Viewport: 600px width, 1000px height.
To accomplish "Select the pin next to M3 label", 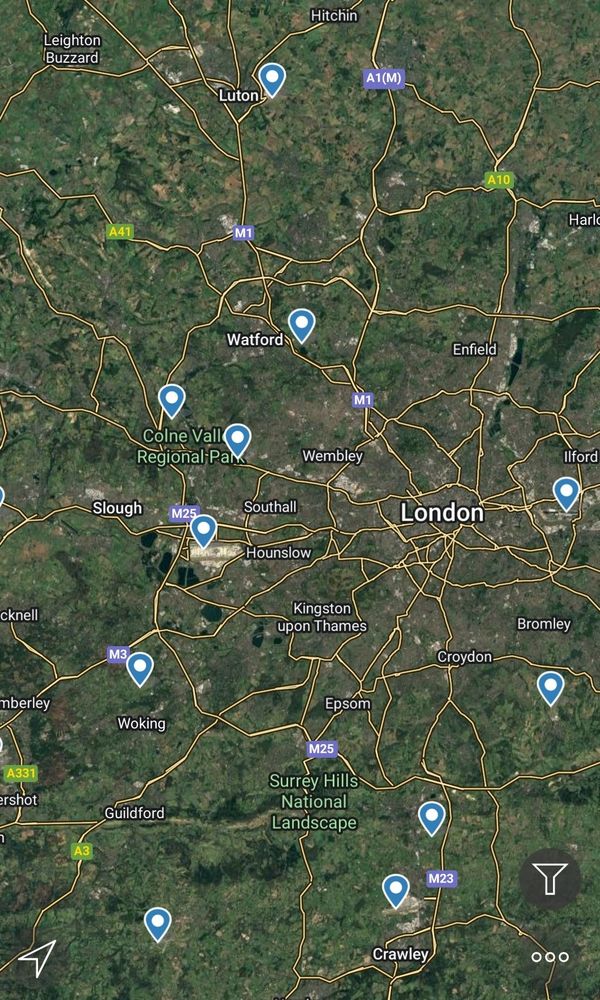I will tap(140, 669).
